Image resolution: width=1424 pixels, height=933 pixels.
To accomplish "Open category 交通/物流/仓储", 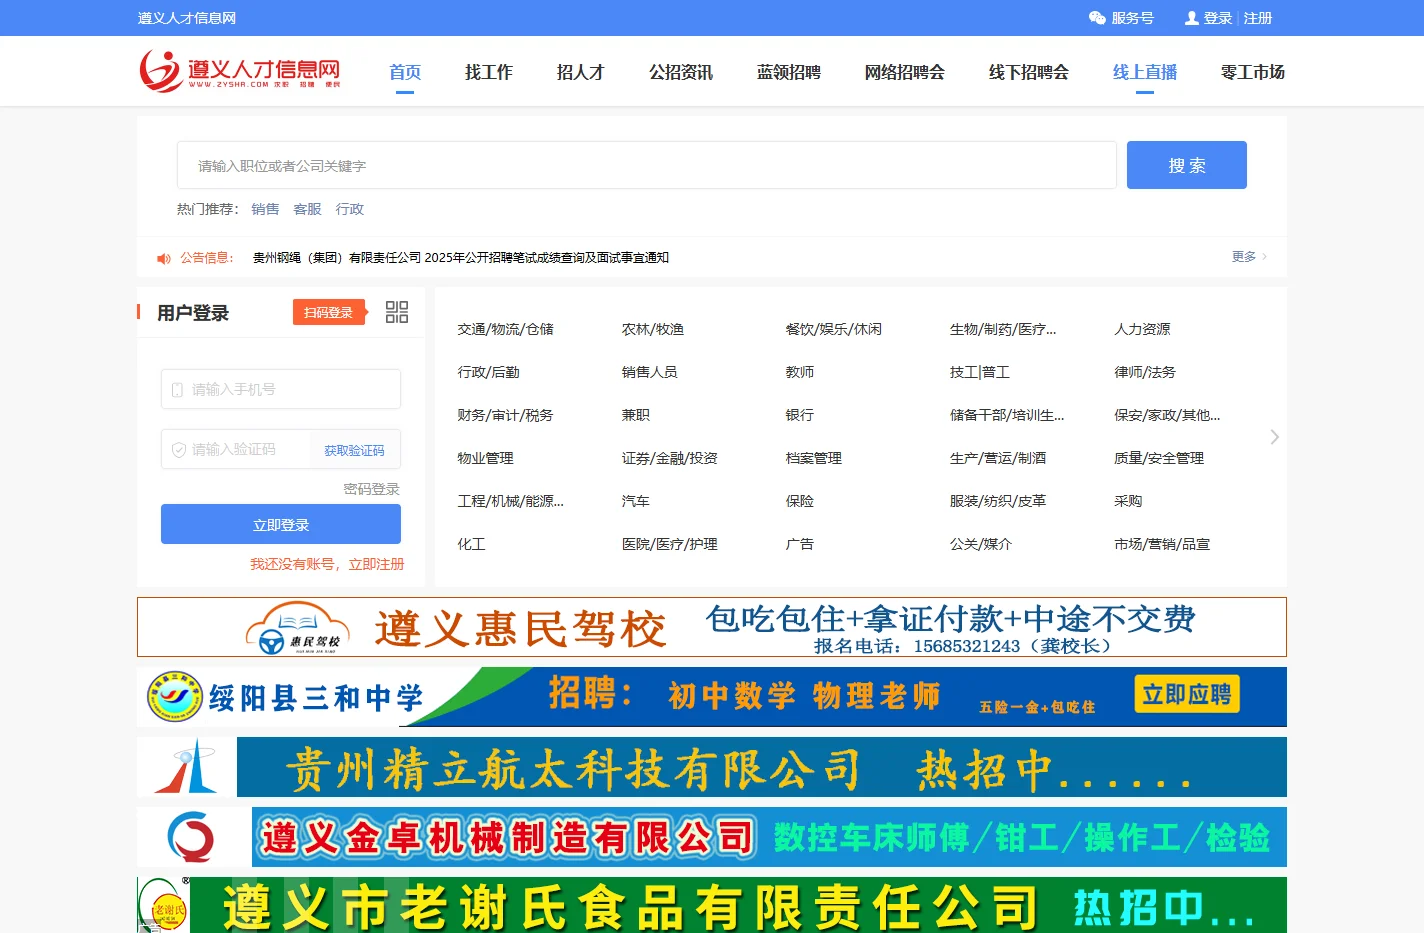I will click(505, 329).
